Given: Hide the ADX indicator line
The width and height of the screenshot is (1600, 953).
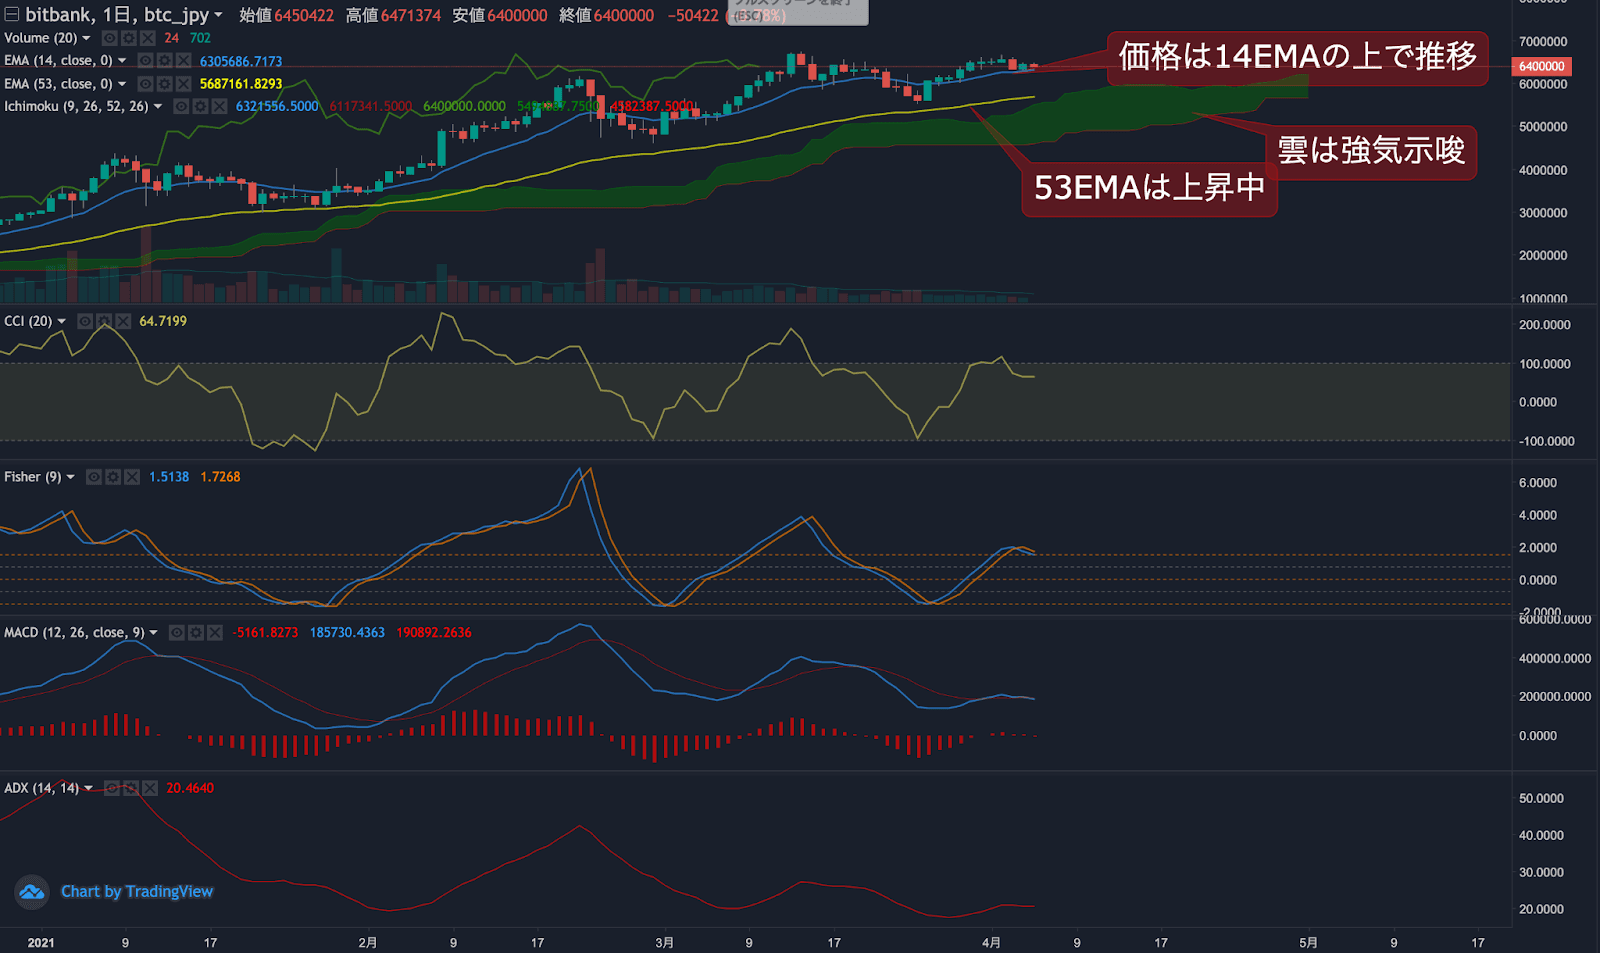Looking at the screenshot, I should [x=112, y=788].
